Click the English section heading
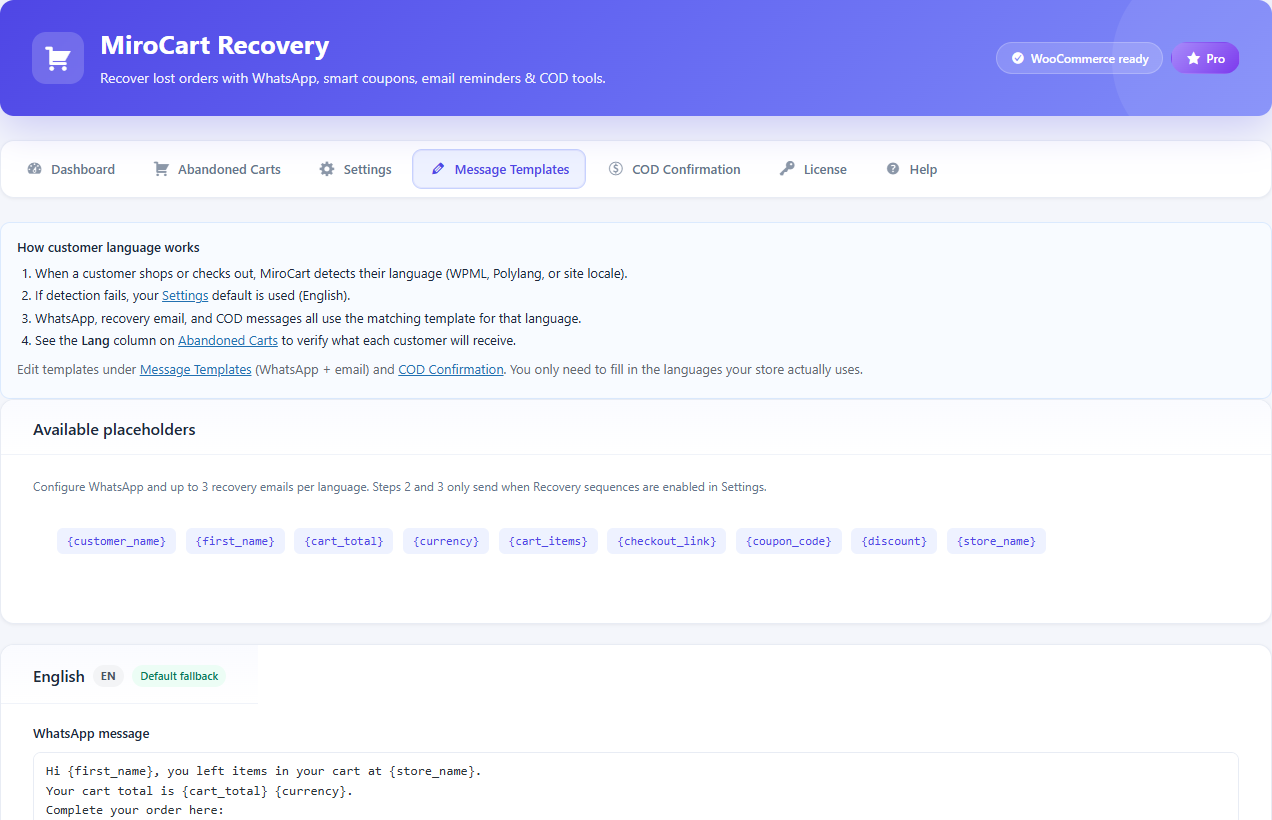Image resolution: width=1272 pixels, height=820 pixels. [x=59, y=677]
